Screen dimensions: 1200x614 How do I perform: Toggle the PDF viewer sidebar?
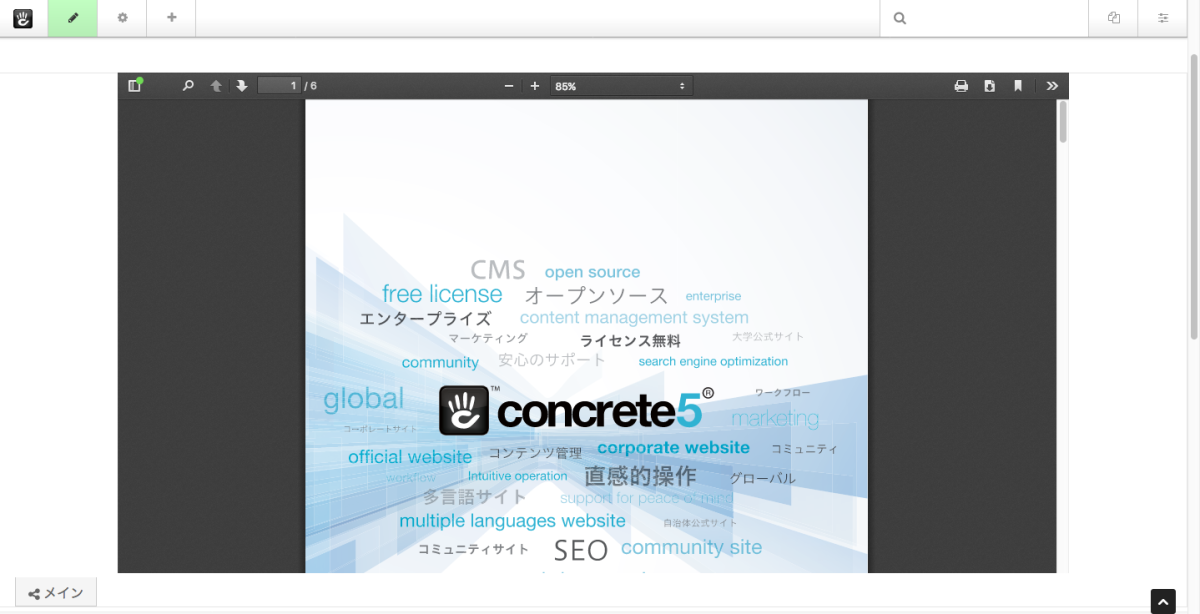tap(135, 86)
